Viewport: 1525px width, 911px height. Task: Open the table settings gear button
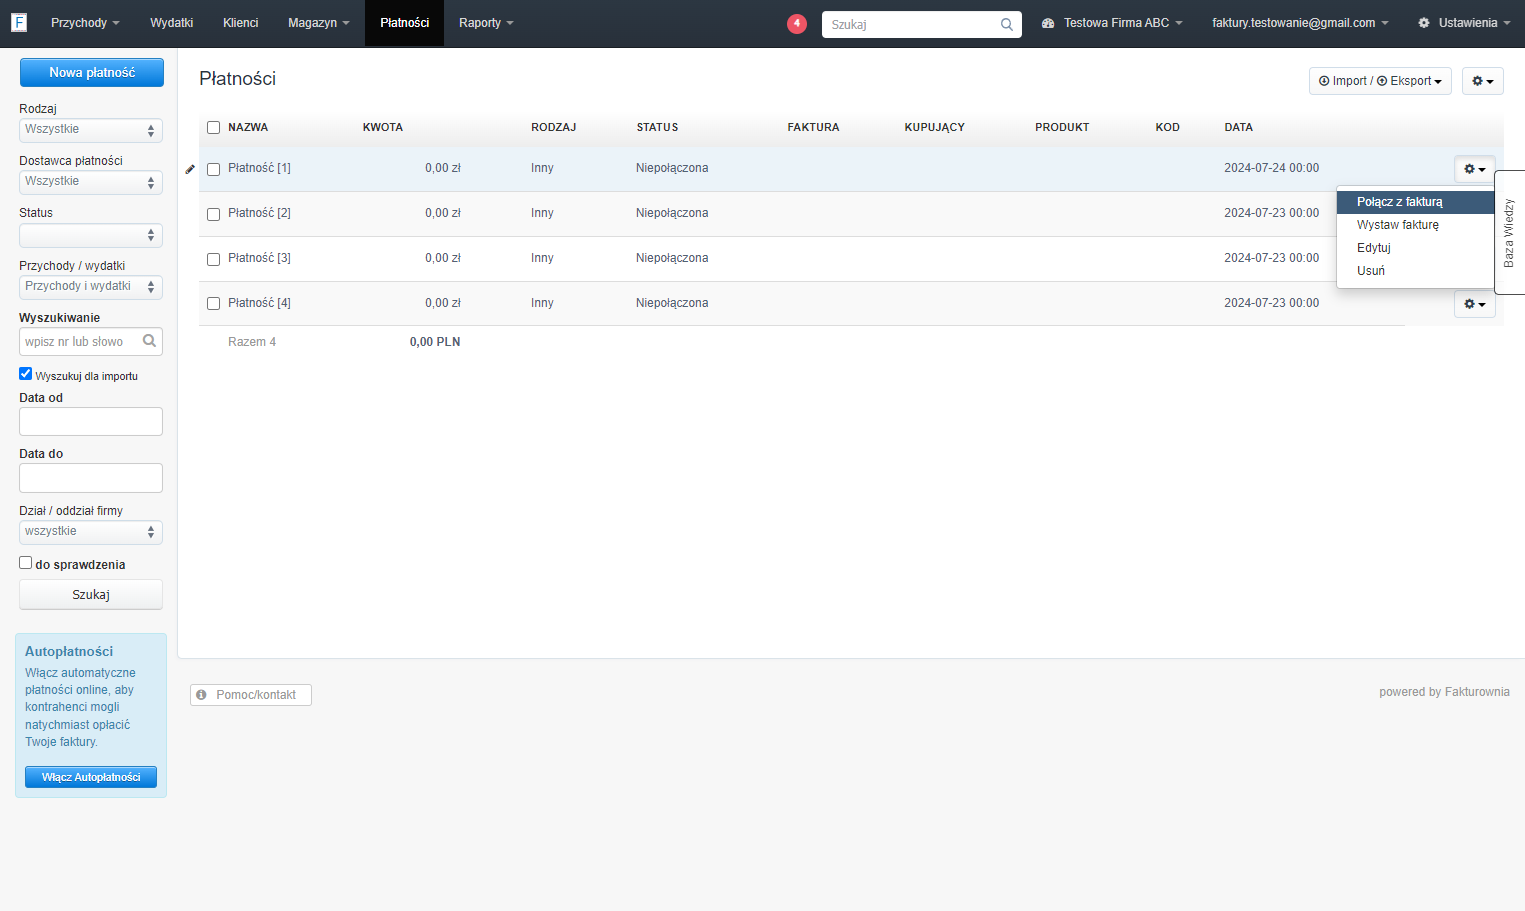(1483, 81)
